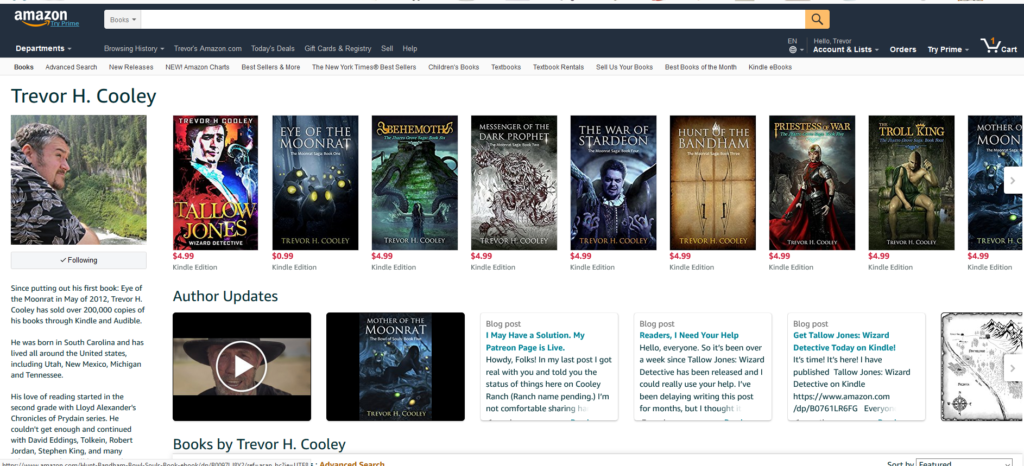Viewport: 1024px width, 466px height.
Task: Open the Sort by Featured dropdown
Action: click(964, 463)
